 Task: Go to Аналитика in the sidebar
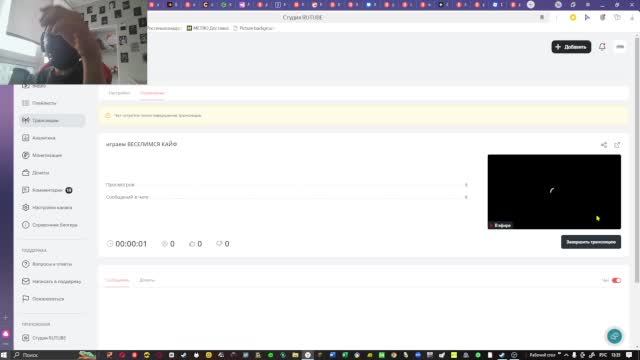[x=39, y=138]
